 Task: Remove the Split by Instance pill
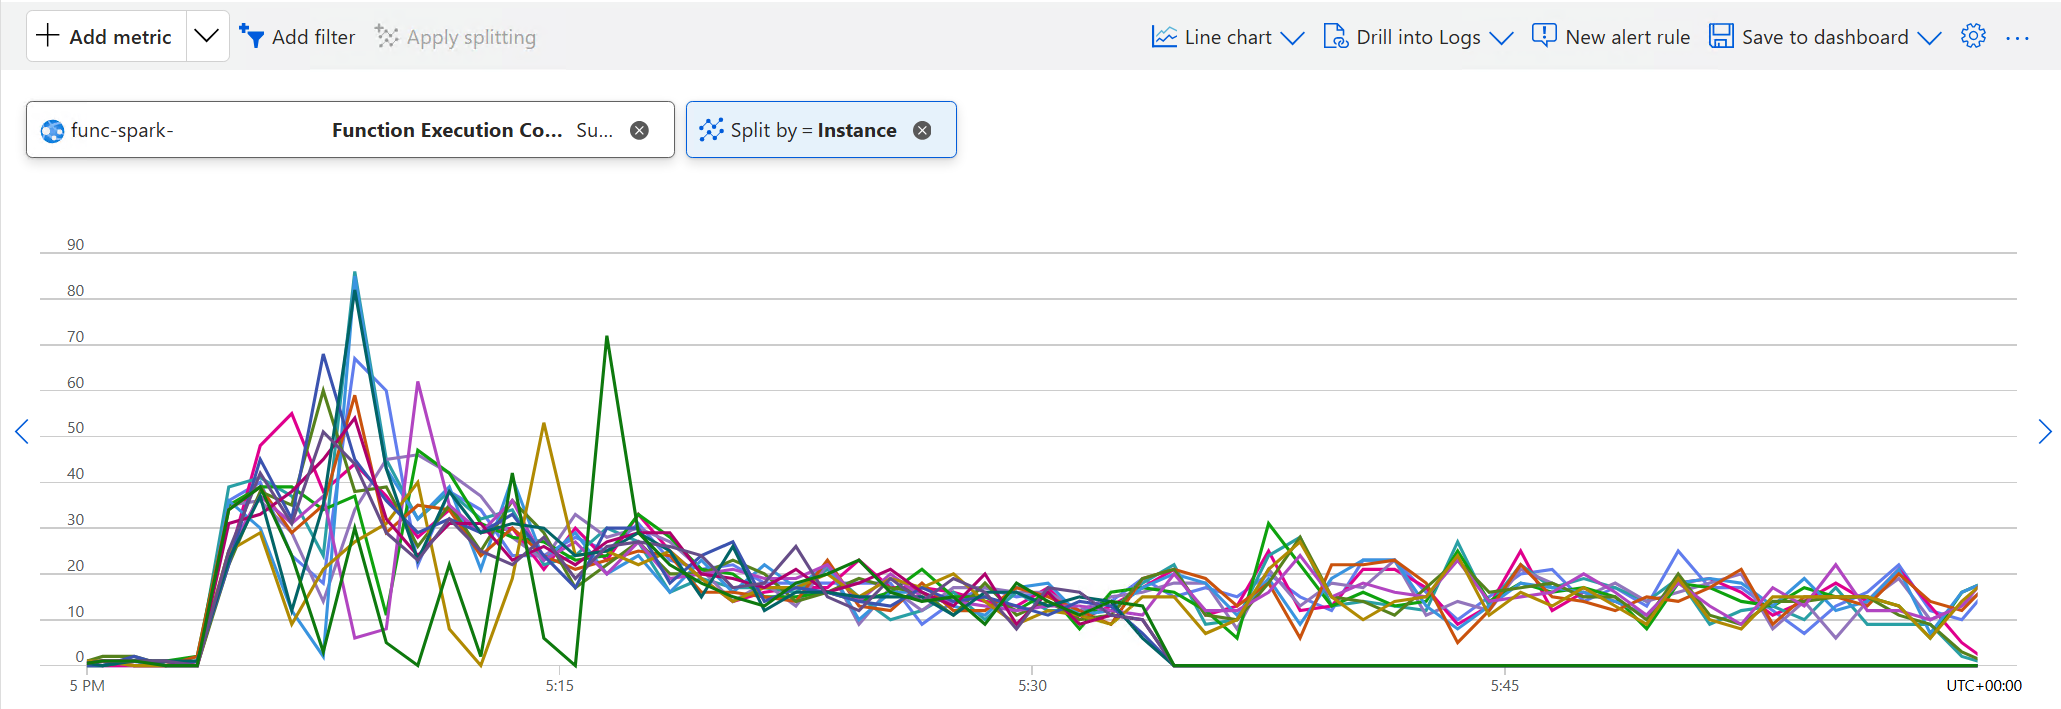click(922, 130)
